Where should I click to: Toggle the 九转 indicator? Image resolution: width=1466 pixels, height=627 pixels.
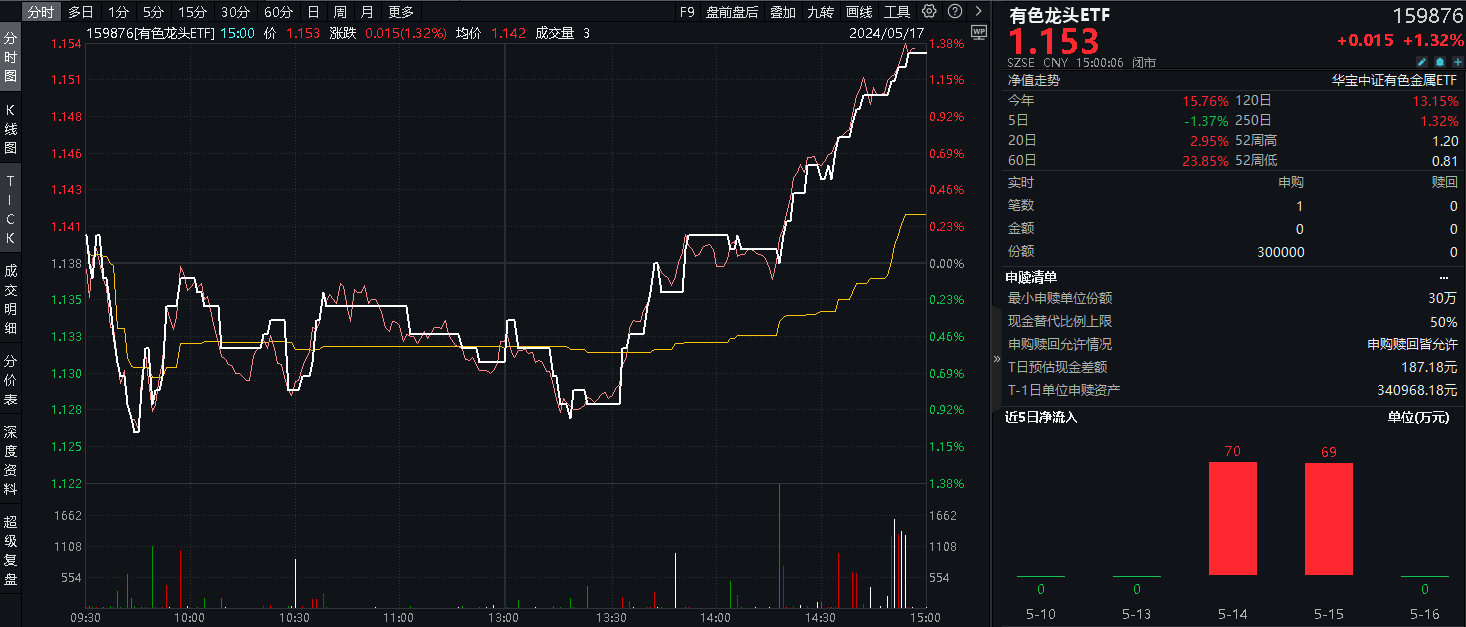pyautogui.click(x=820, y=12)
